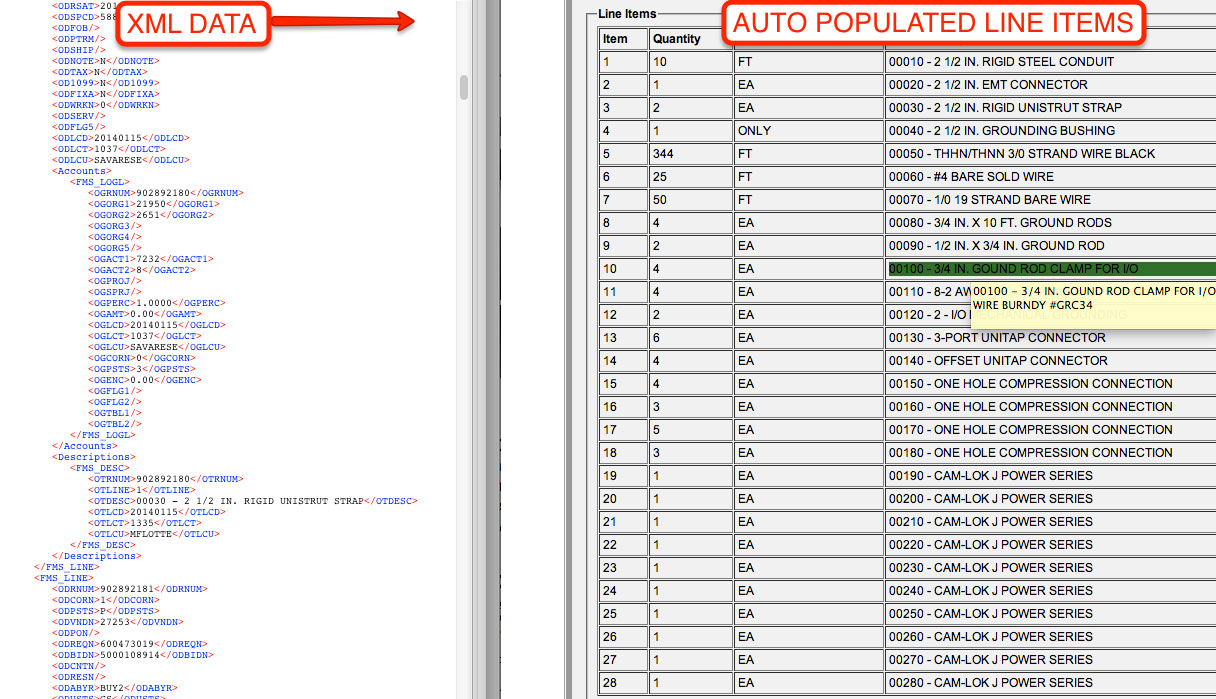Select OTDESC 00030 RIGID UNISTRUT STRAP XML line
Viewport: 1216px width, 699px height.
click(253, 501)
